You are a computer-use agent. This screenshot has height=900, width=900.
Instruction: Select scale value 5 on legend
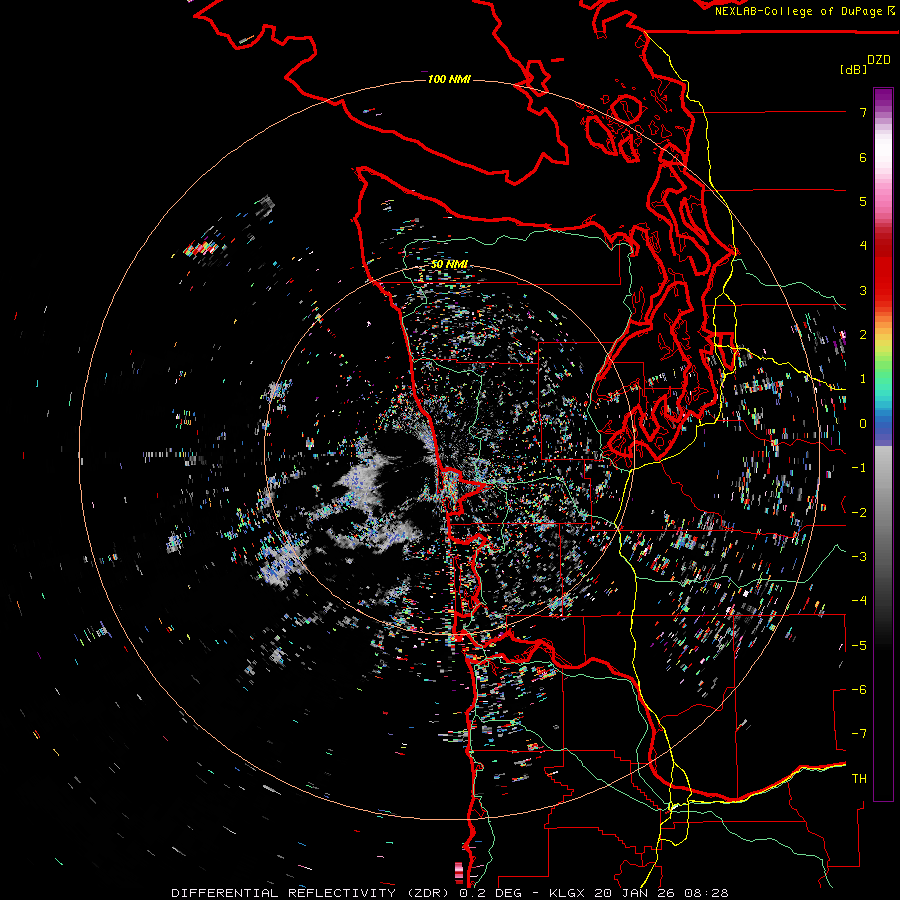863,201
